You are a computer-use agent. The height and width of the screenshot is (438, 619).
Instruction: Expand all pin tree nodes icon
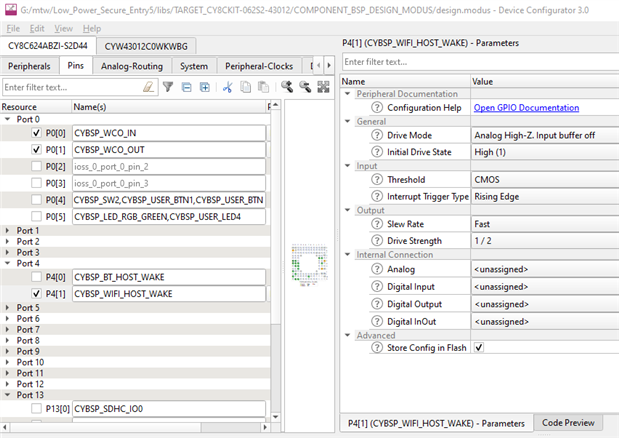coord(204,87)
